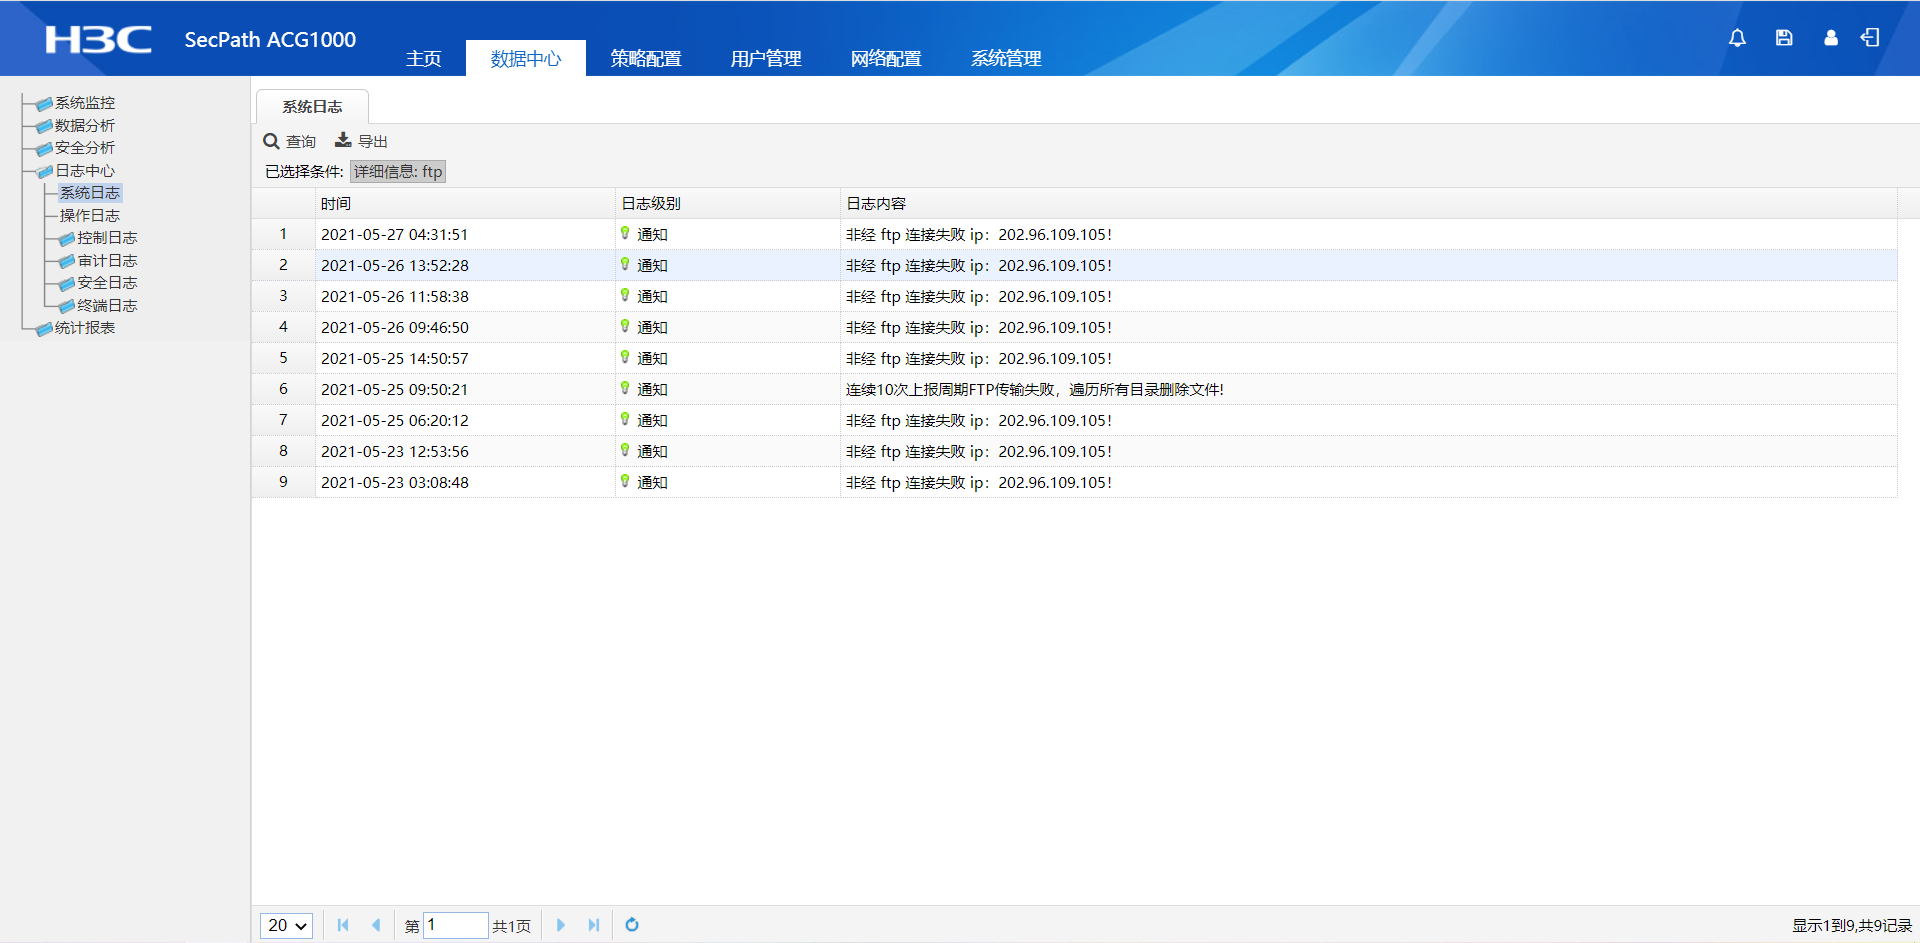
Task: Sort by the 日志级别 column header
Action: coord(728,203)
